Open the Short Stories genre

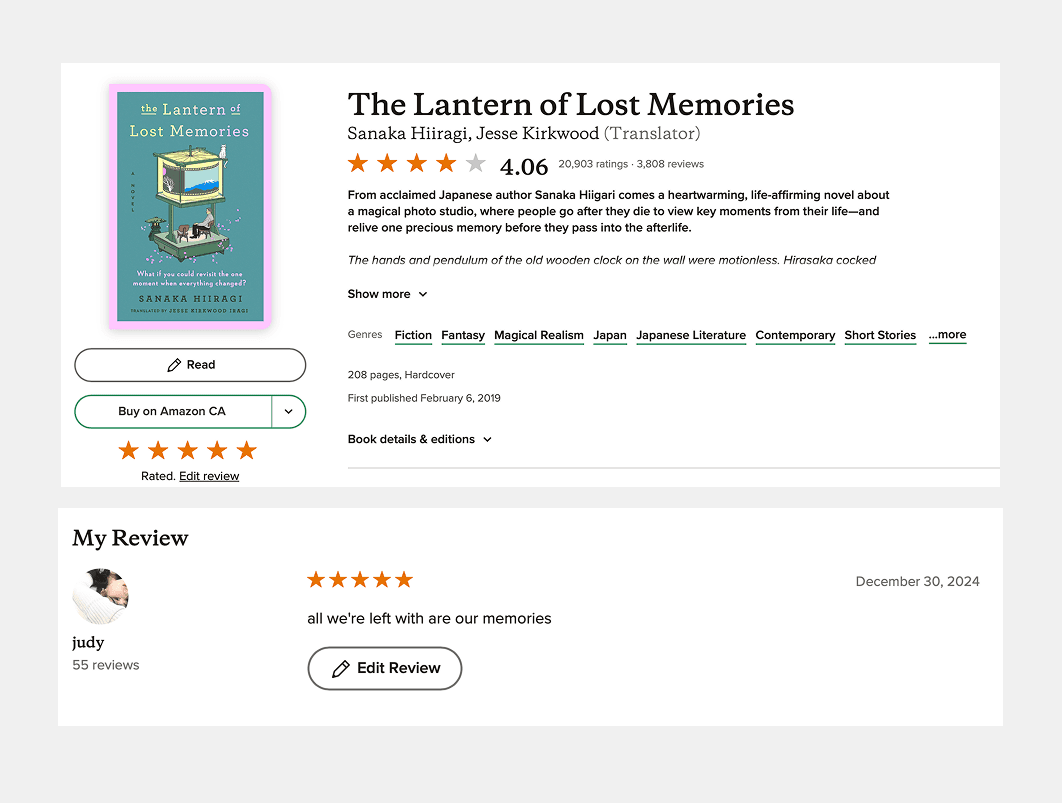point(880,335)
